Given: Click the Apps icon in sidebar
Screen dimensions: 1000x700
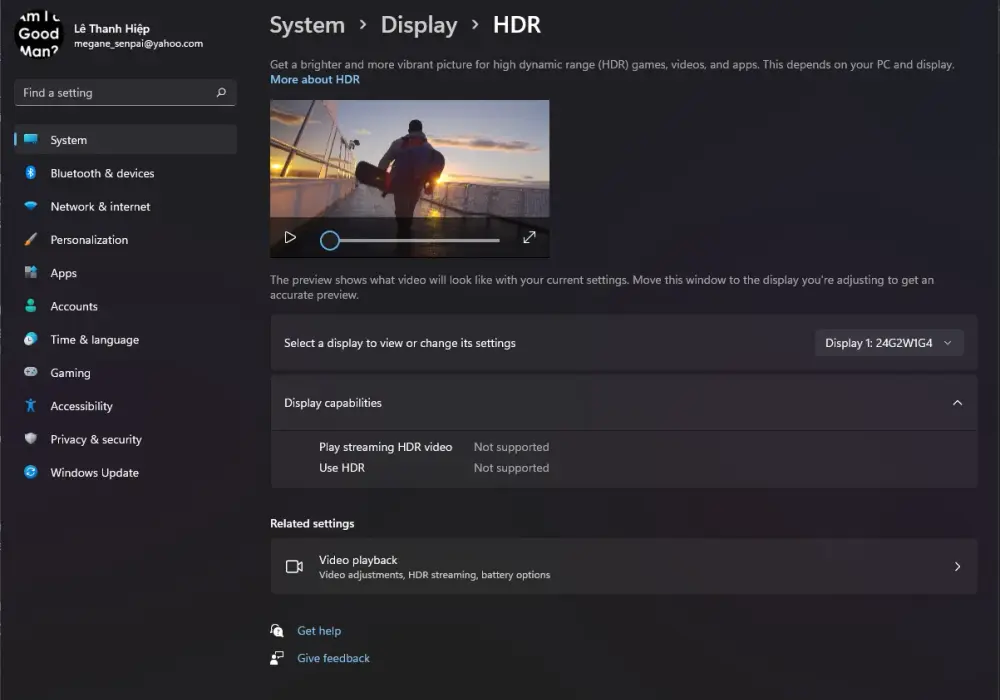Looking at the screenshot, I should tap(31, 272).
